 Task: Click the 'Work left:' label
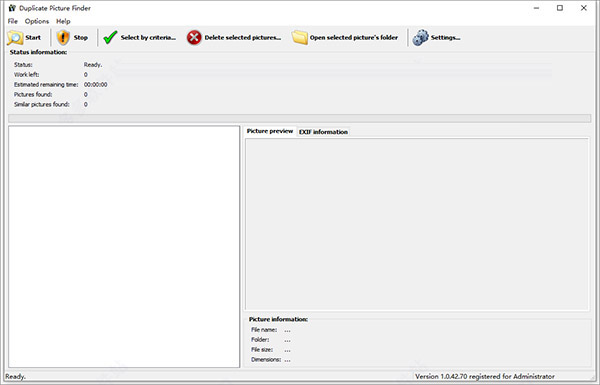click(26, 75)
